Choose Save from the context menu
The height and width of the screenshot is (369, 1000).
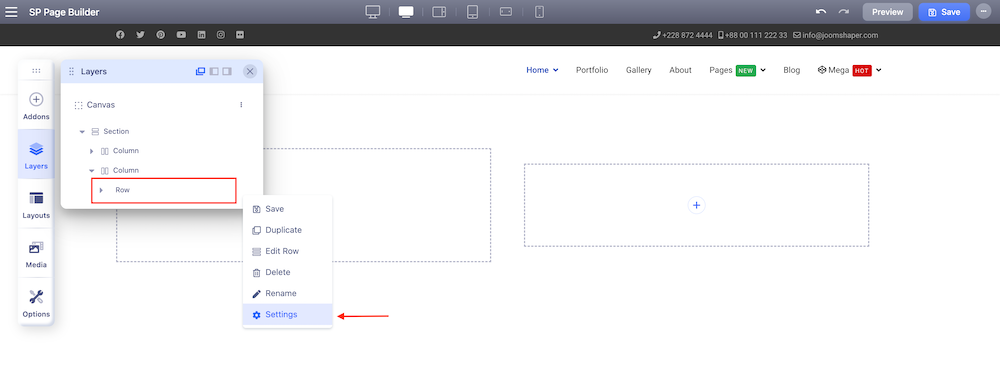point(288,209)
